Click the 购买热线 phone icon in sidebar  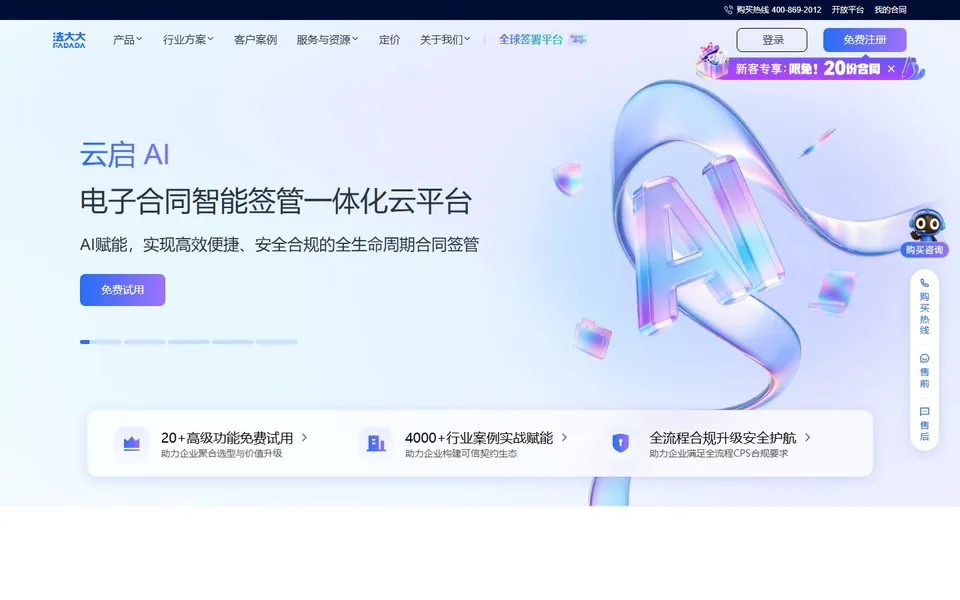pyautogui.click(x=924, y=283)
